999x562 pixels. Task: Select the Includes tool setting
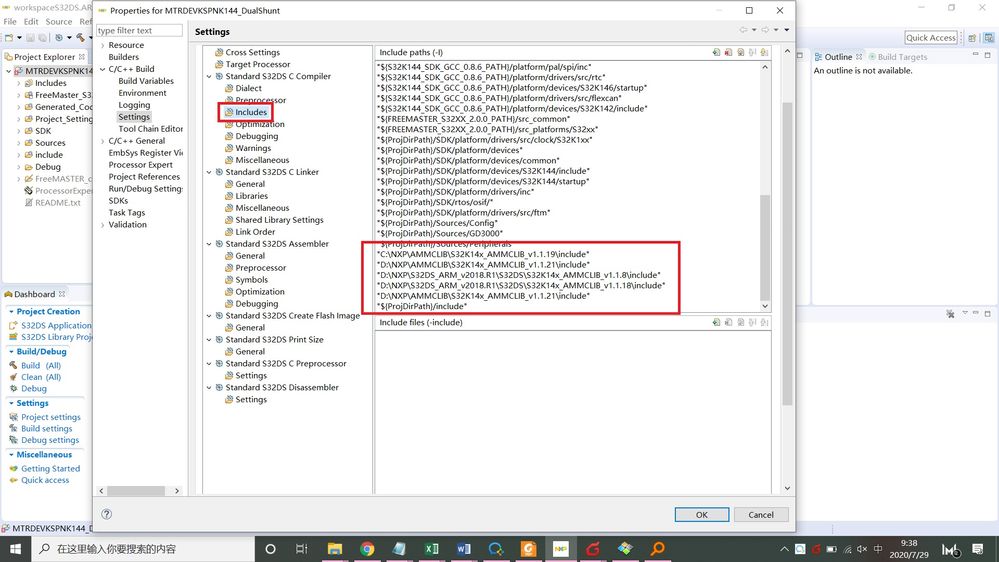click(x=250, y=112)
